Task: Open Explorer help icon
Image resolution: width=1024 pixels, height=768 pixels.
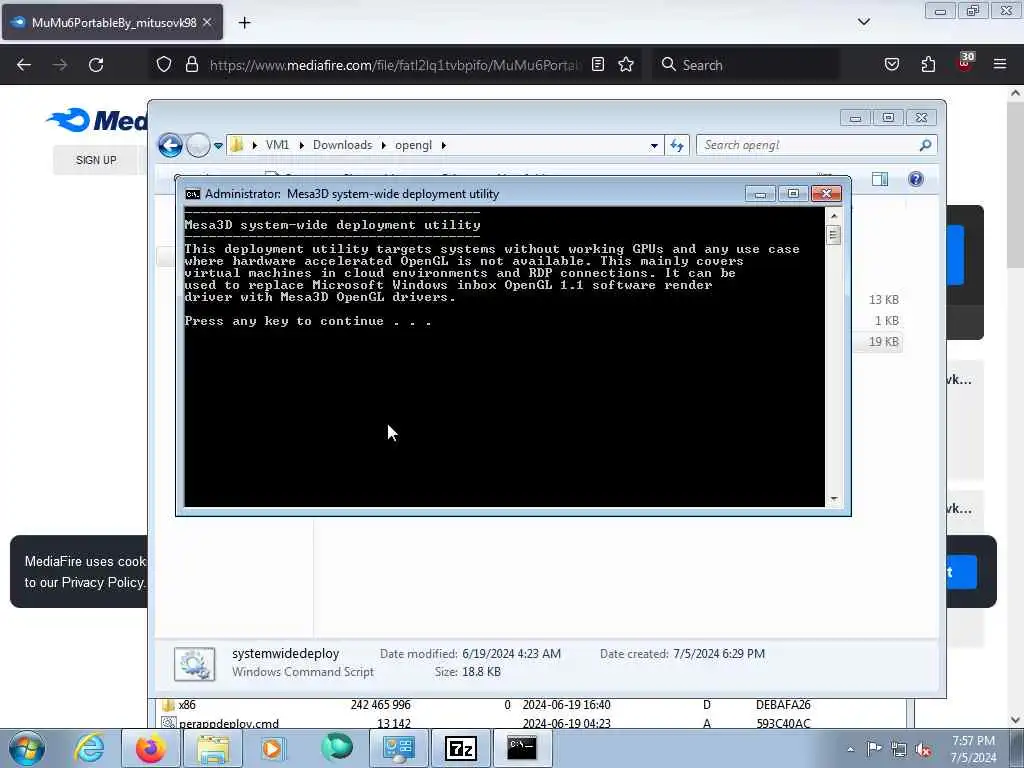Action: 916,179
